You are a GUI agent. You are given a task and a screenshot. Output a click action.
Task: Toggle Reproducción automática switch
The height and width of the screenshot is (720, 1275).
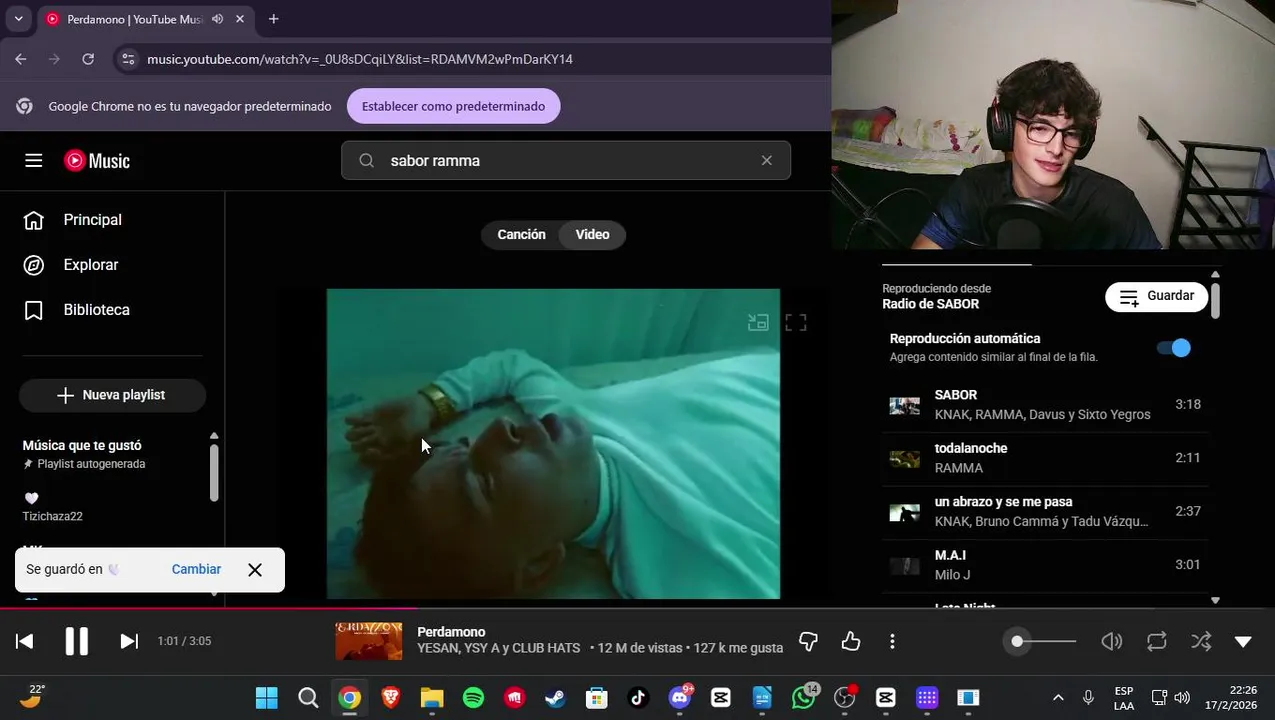[1174, 348]
